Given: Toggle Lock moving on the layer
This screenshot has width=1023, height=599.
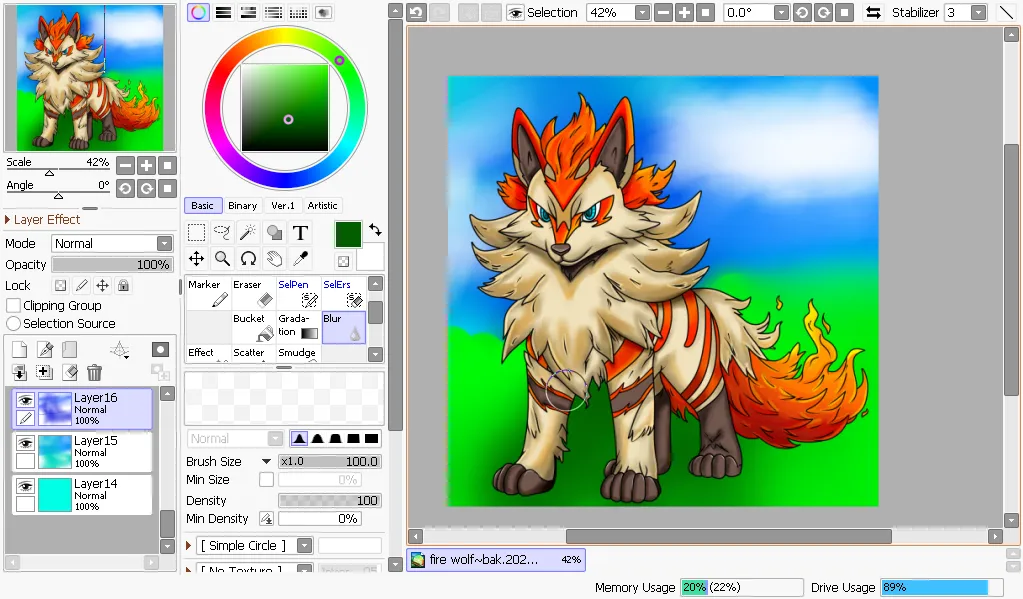Looking at the screenshot, I should click(x=102, y=285).
